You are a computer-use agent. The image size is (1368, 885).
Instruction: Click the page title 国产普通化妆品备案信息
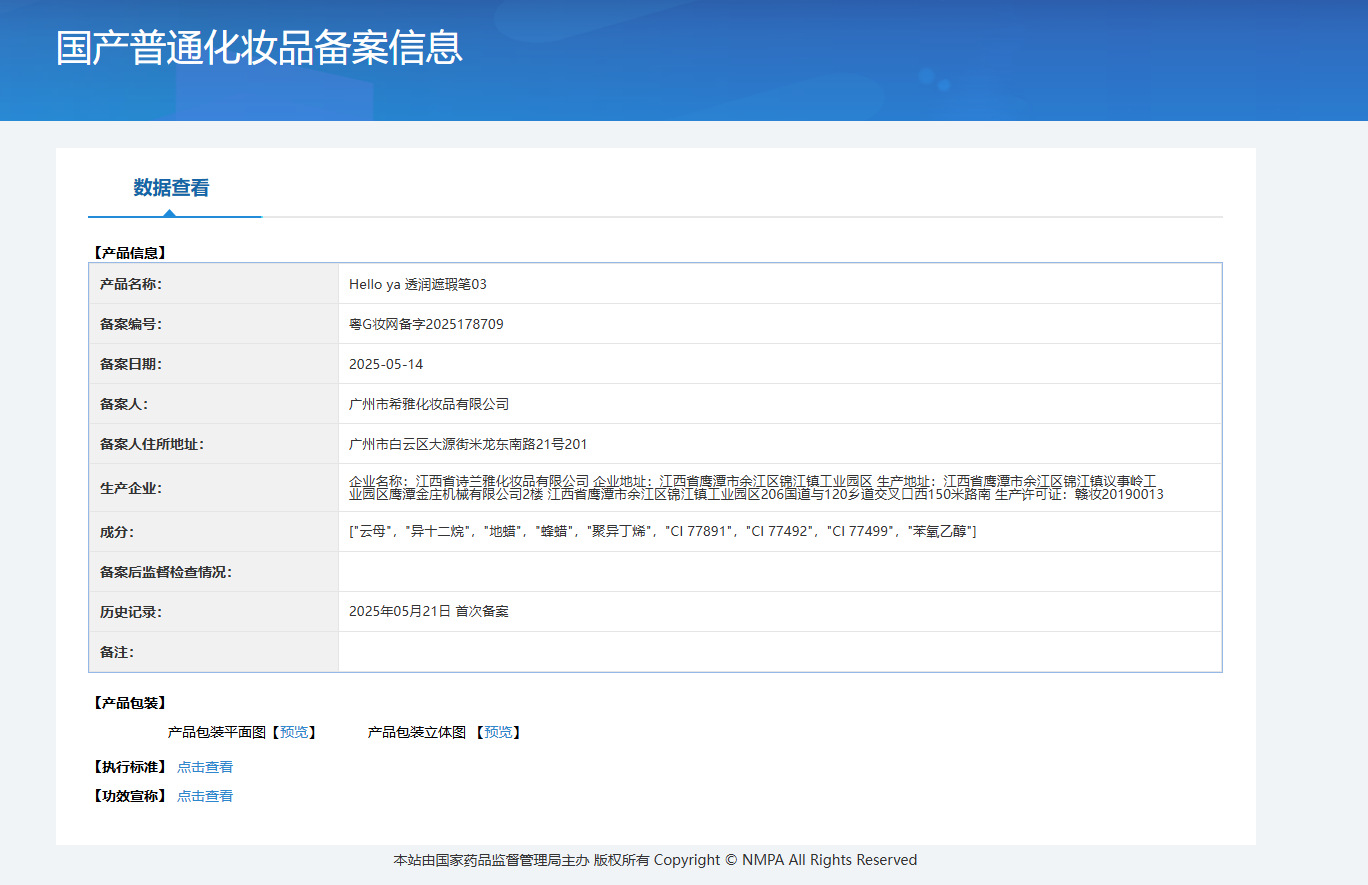tap(259, 48)
